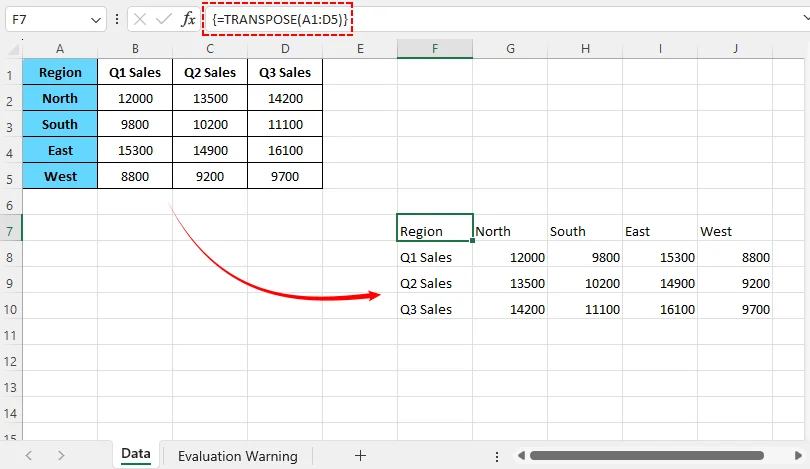Click cell B5 with value 8800
The image size is (810, 469).
tap(135, 176)
